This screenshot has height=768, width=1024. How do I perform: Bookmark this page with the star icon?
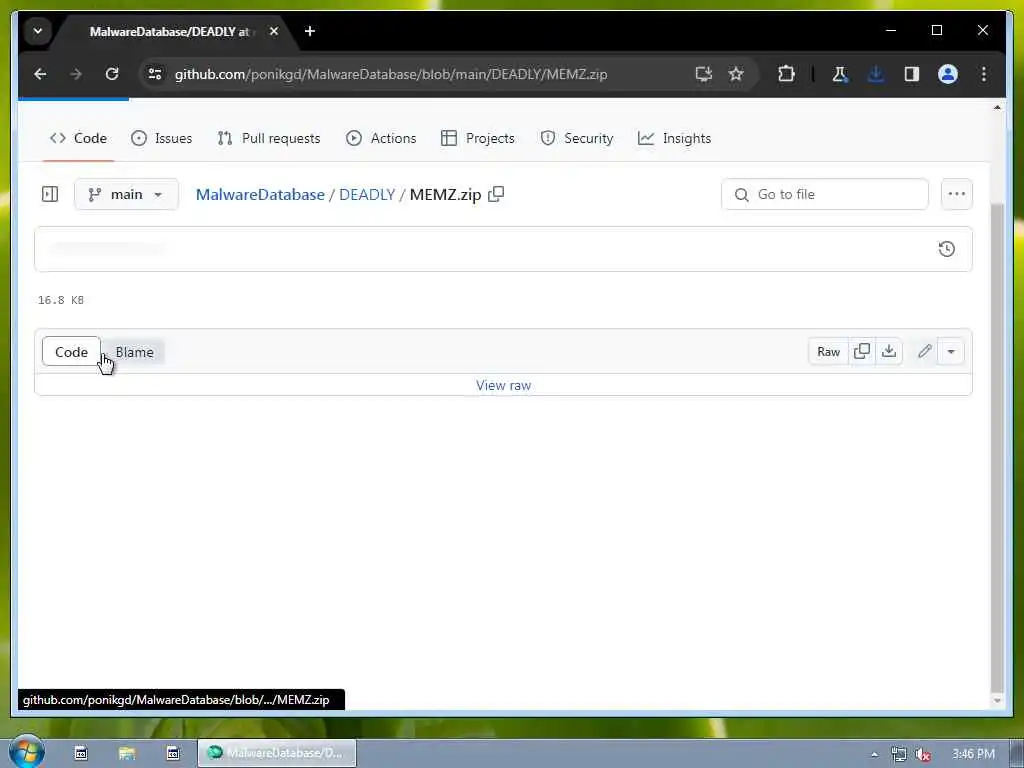(x=736, y=74)
